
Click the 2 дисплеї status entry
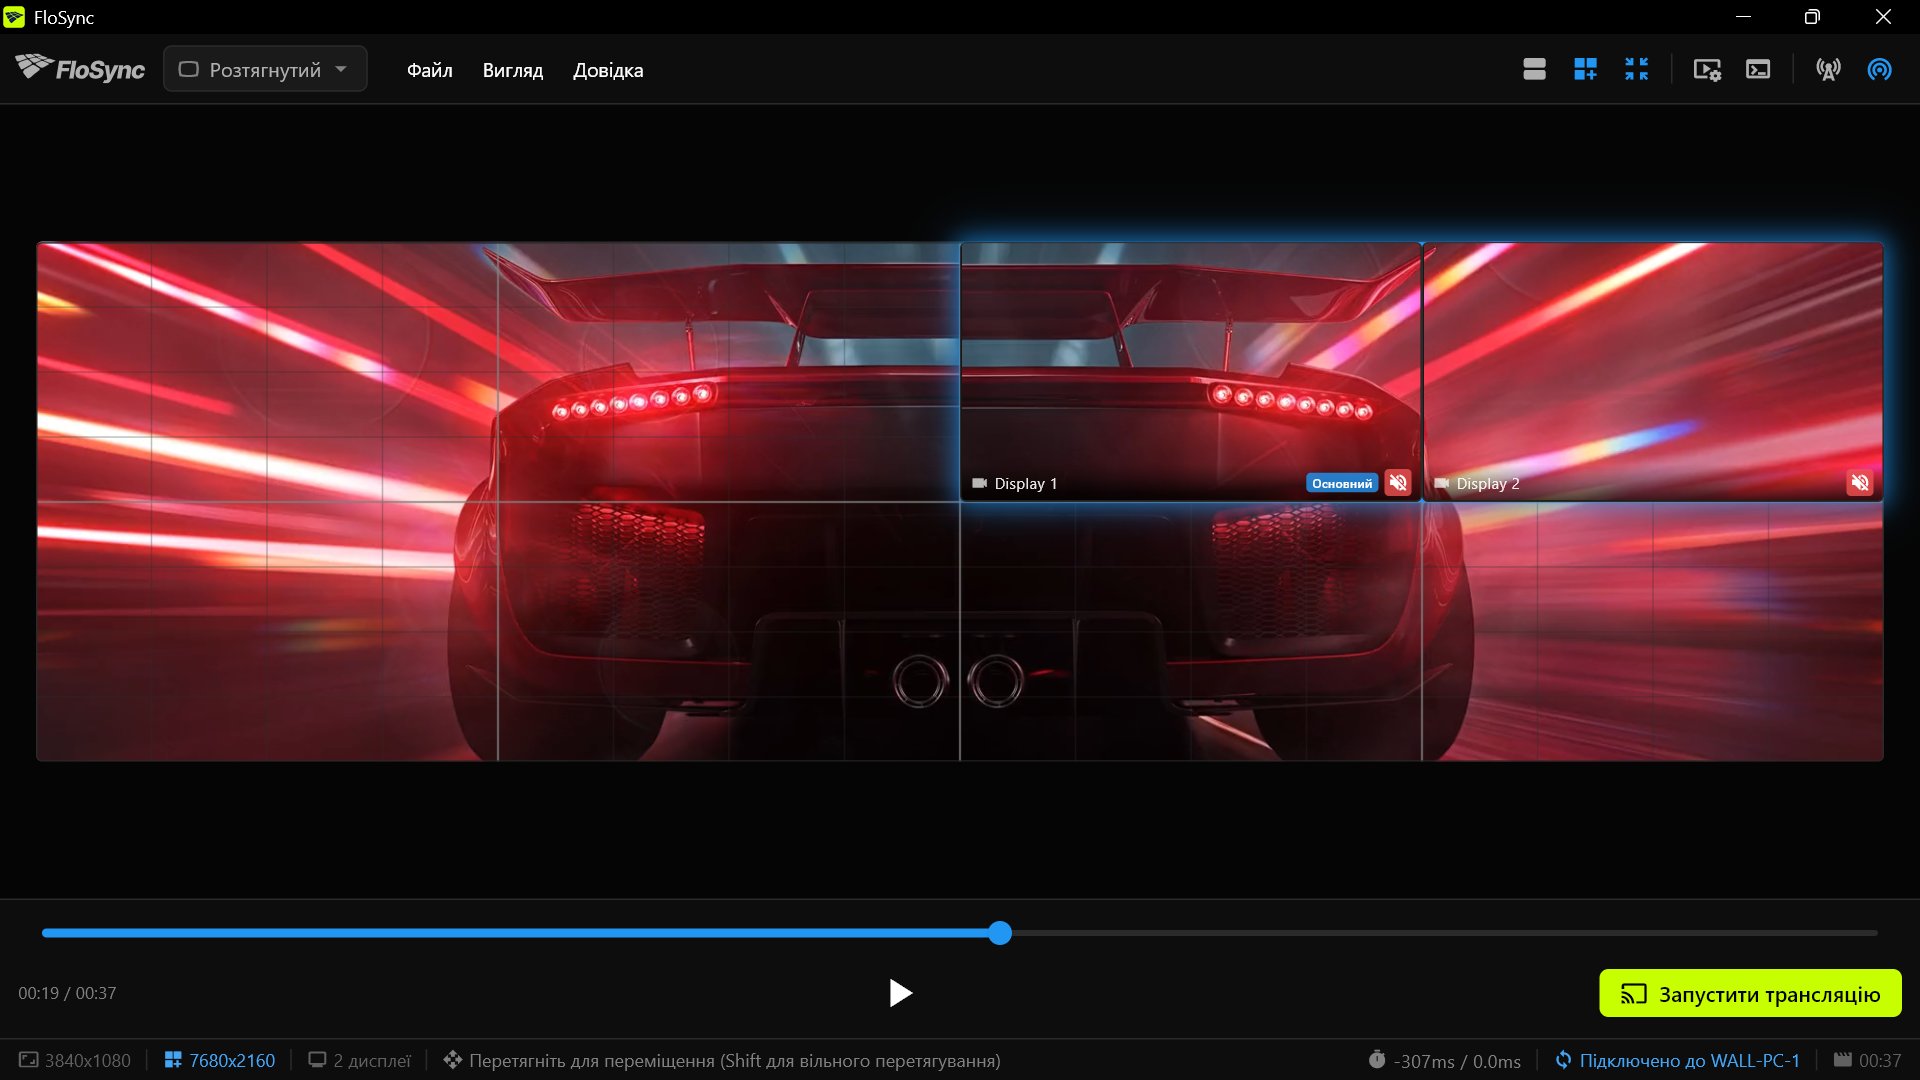[372, 1060]
